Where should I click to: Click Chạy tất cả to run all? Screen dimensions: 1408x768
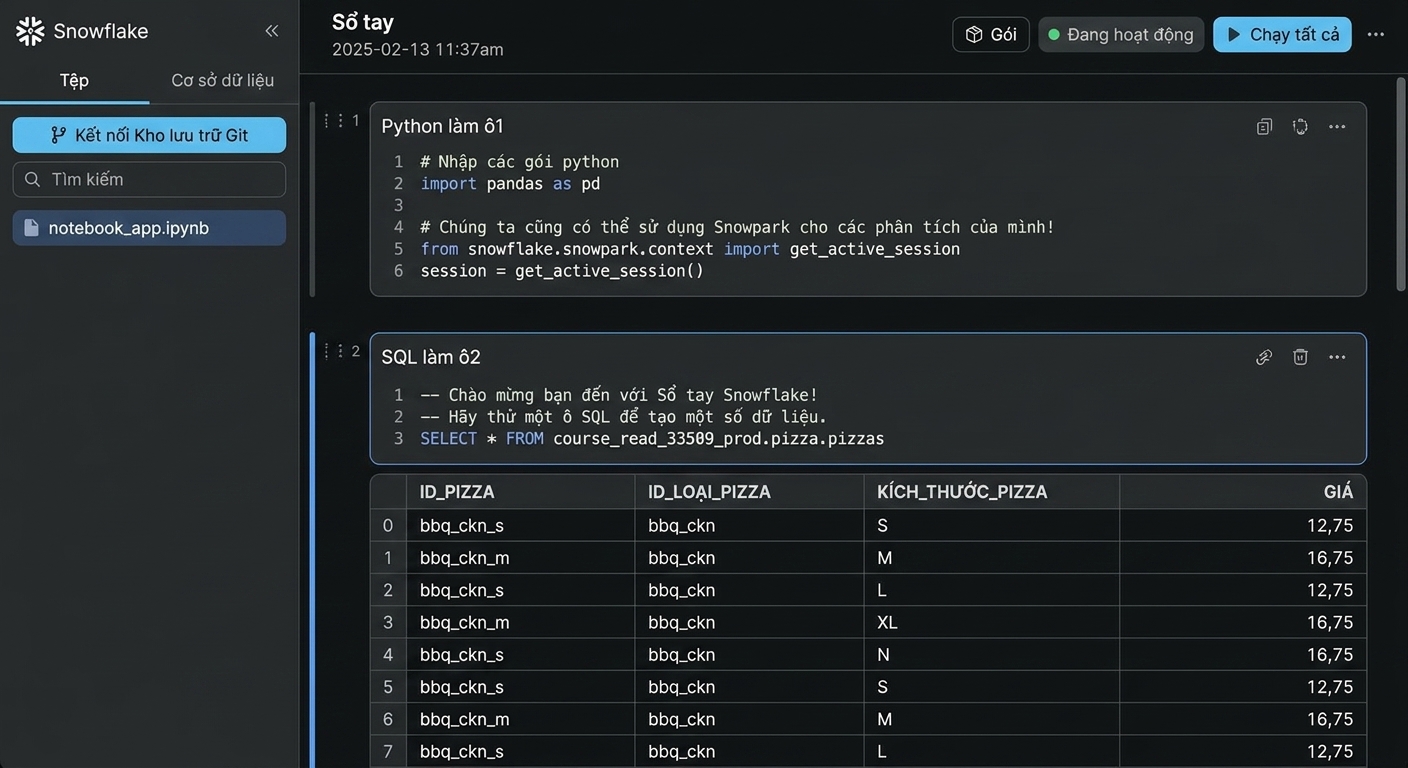coord(1282,34)
